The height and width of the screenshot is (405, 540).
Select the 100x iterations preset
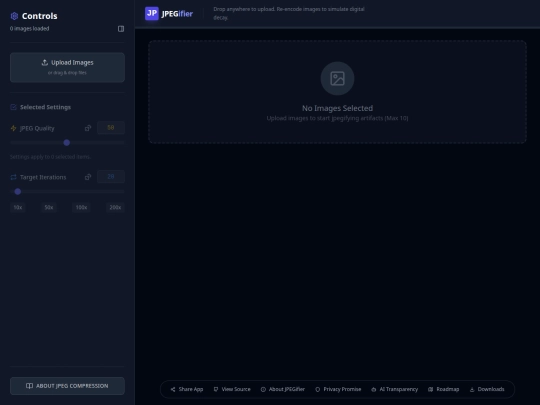(81, 207)
